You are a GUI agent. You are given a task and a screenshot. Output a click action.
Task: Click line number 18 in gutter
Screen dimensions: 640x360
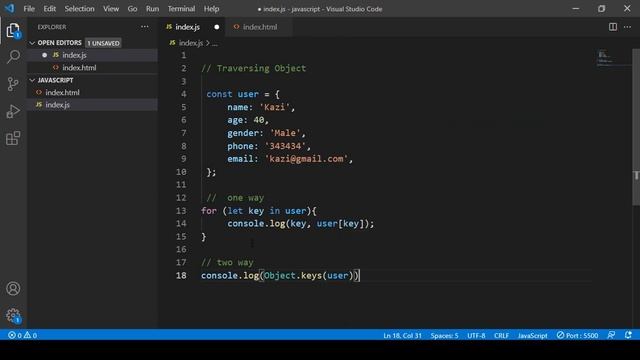181,276
